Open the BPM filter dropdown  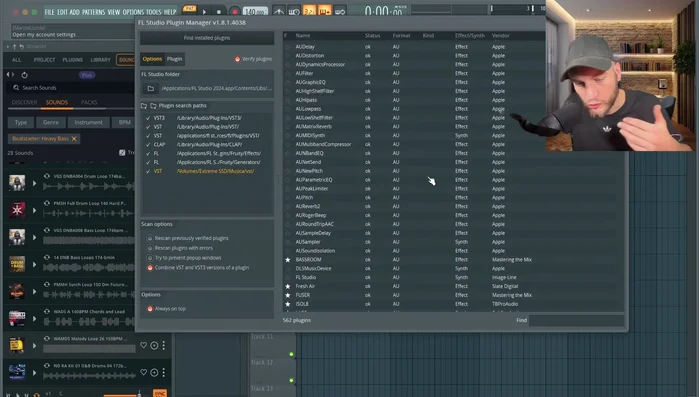(x=124, y=123)
